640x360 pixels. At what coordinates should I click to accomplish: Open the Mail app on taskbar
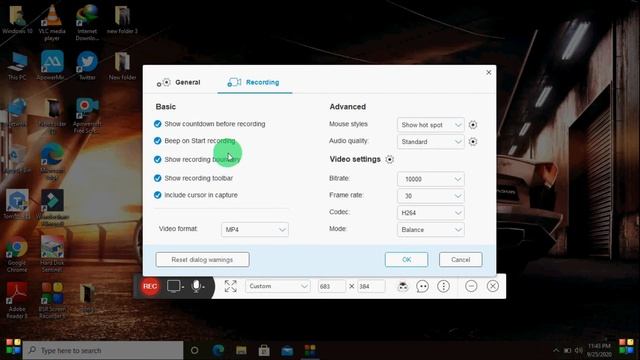point(287,350)
